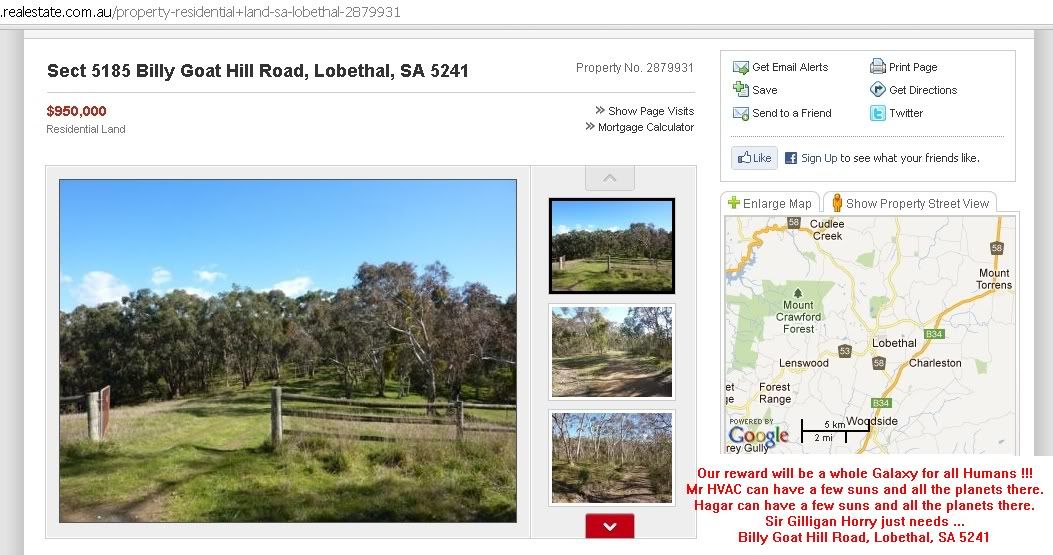Click the Facebook Like thumbs-up button
1053x555 pixels.
(754, 158)
